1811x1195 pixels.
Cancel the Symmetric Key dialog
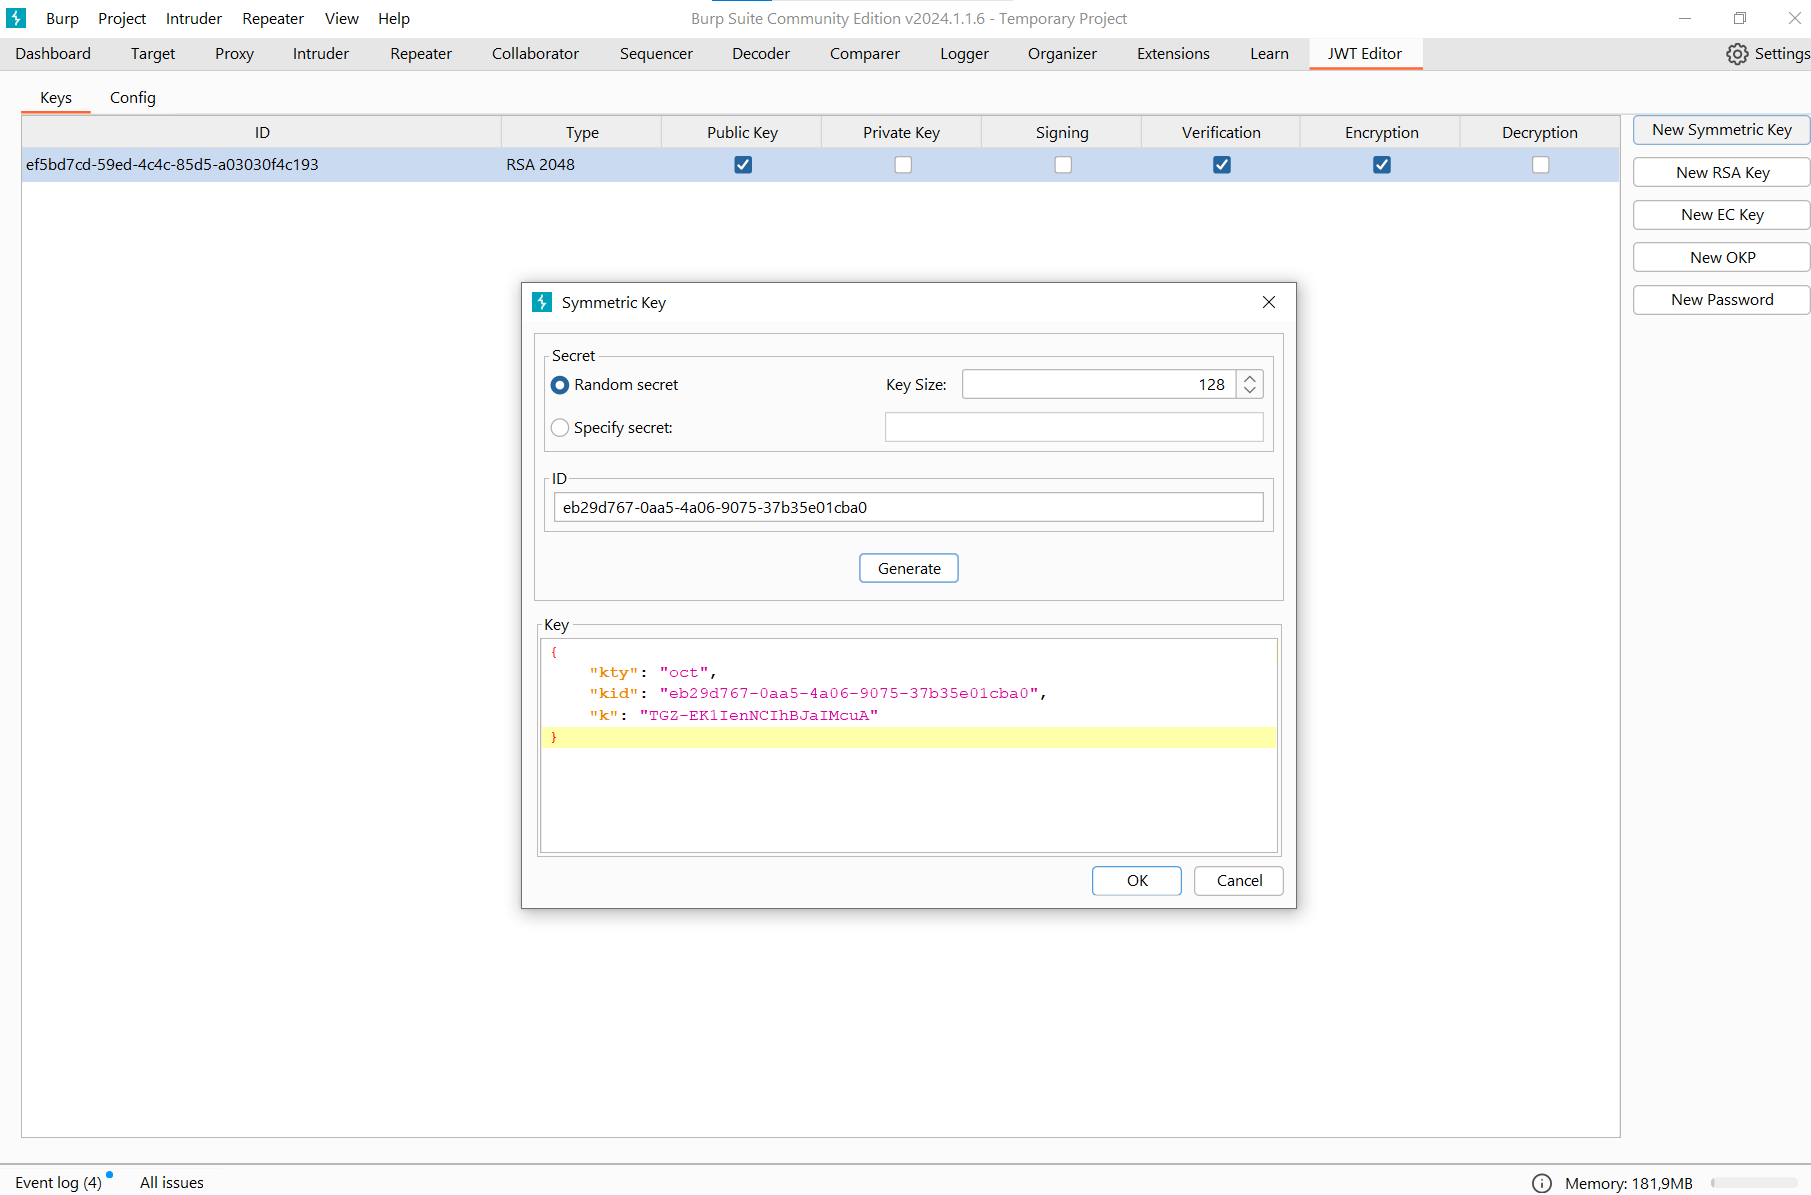pos(1239,881)
